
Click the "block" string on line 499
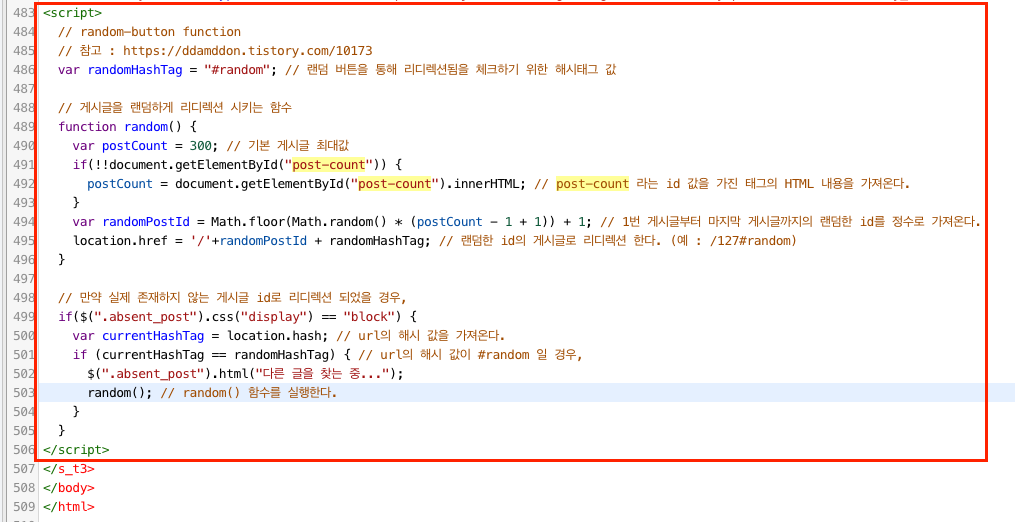click(368, 317)
